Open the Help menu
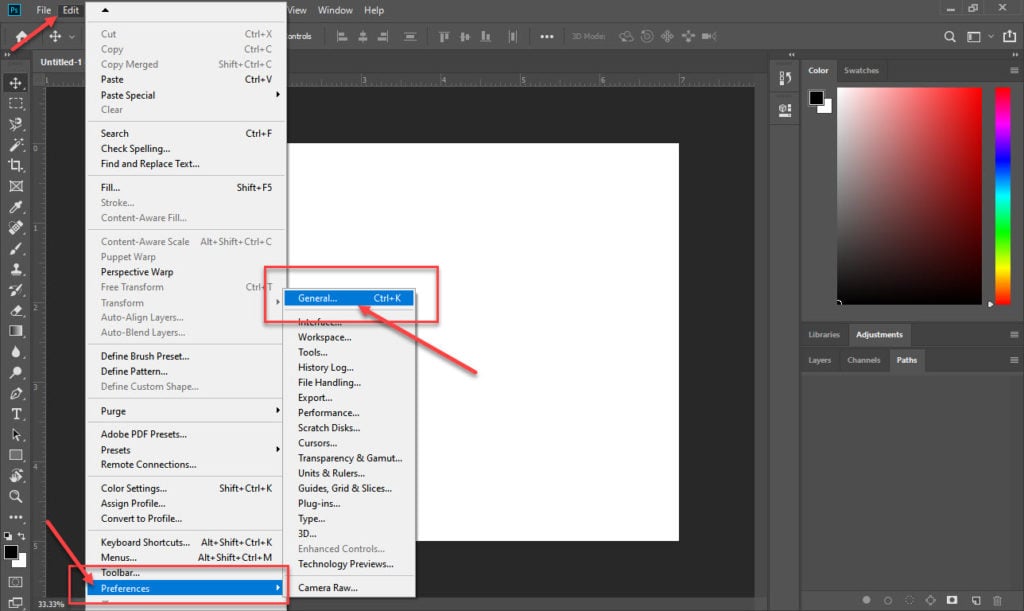1024x611 pixels. coord(374,10)
